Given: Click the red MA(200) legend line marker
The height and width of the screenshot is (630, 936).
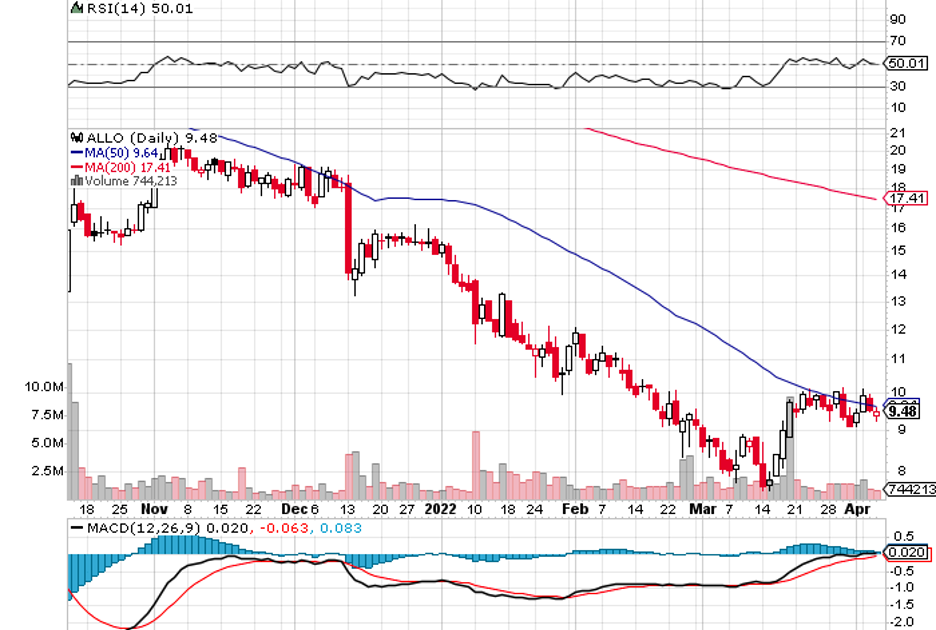Looking at the screenshot, I should point(76,166).
